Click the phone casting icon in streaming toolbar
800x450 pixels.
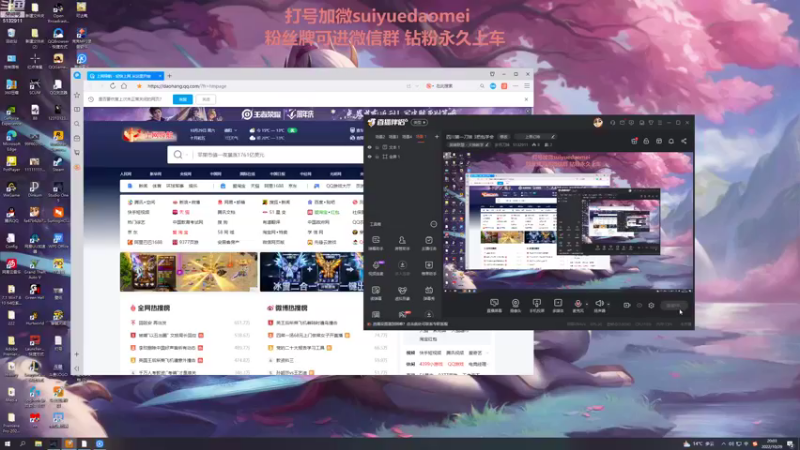coord(536,303)
